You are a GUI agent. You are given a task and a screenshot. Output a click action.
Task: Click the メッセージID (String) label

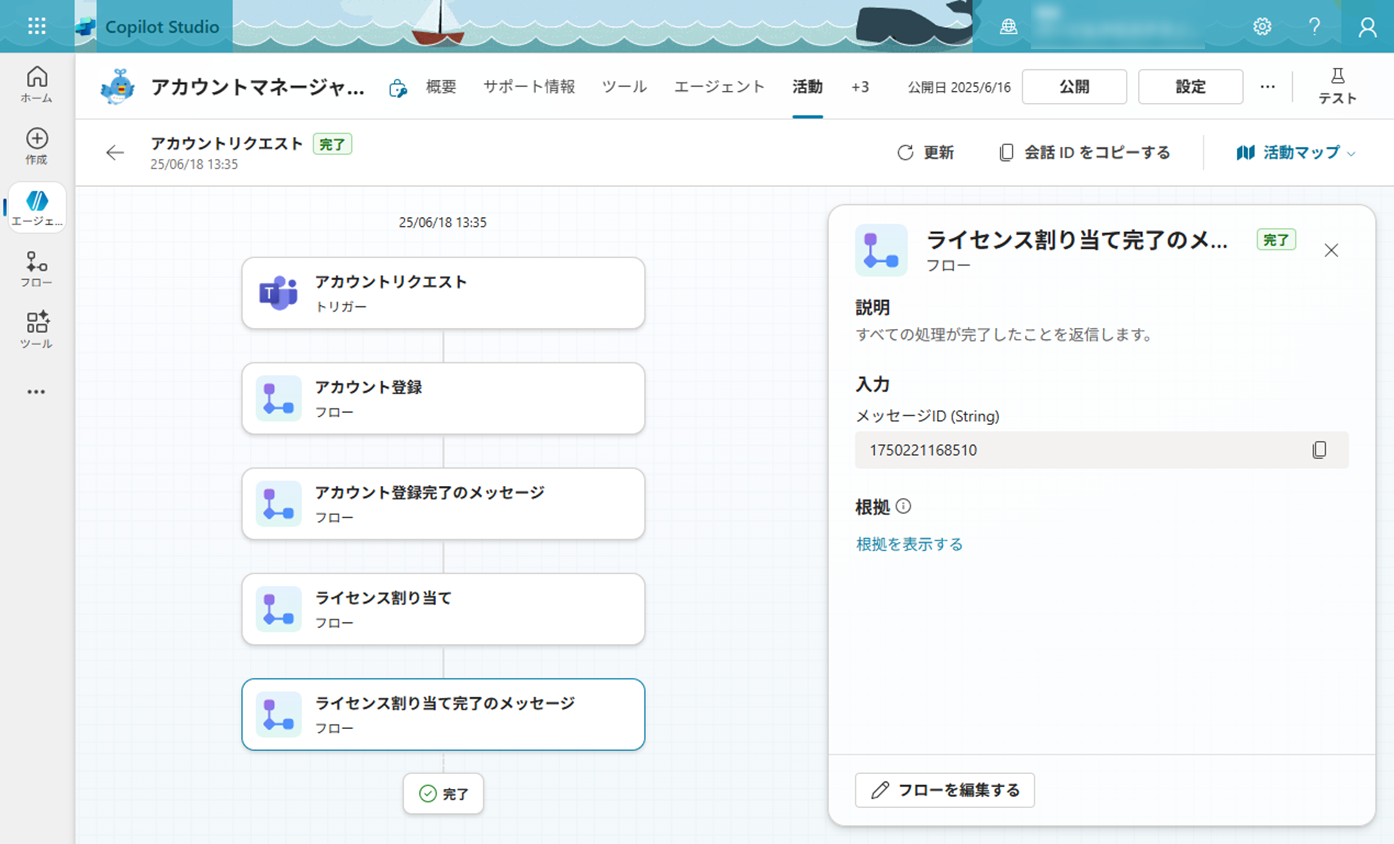coord(927,416)
